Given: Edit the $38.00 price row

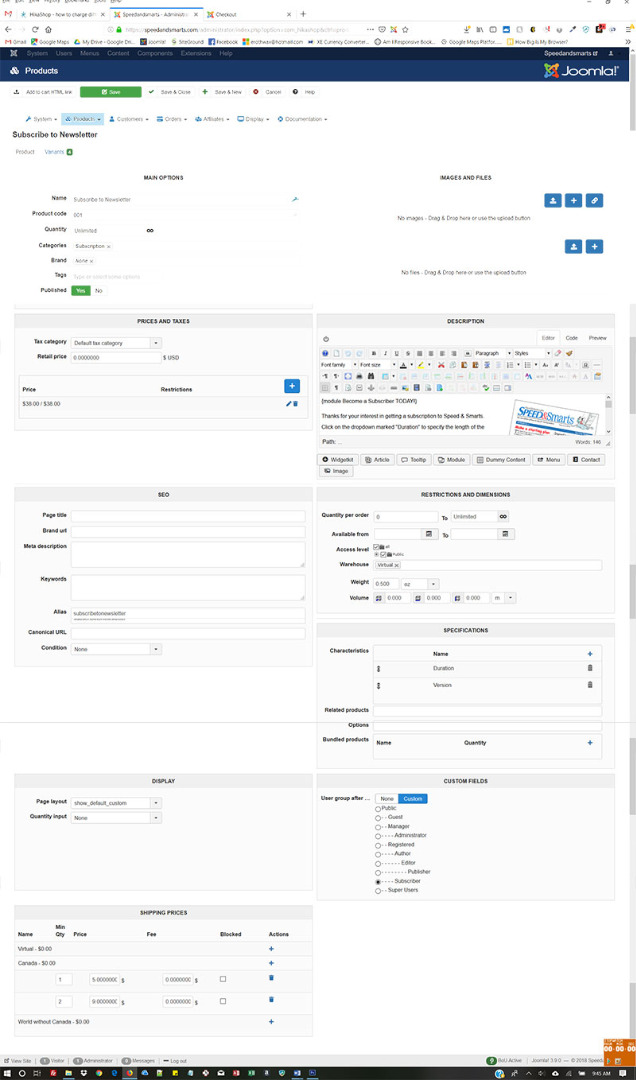Looking at the screenshot, I should pyautogui.click(x=289, y=404).
